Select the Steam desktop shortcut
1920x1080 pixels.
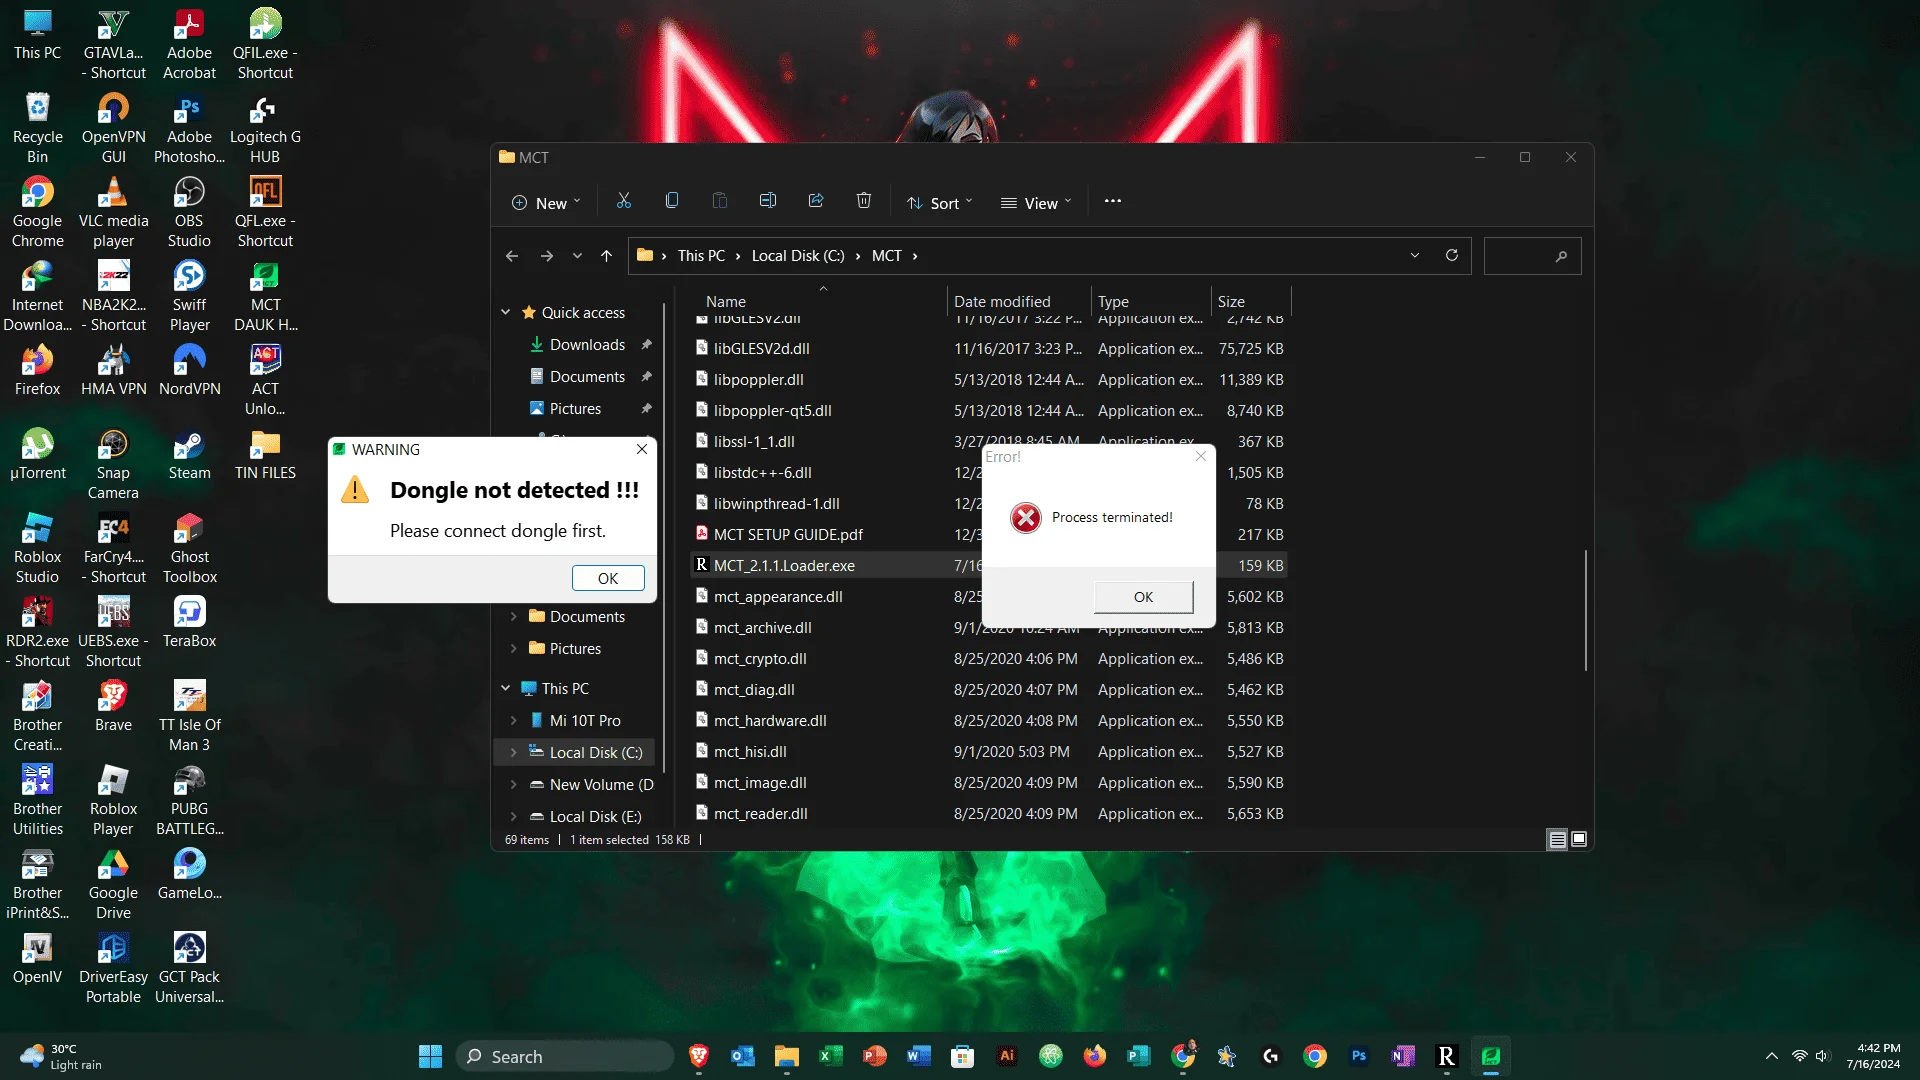tap(189, 456)
